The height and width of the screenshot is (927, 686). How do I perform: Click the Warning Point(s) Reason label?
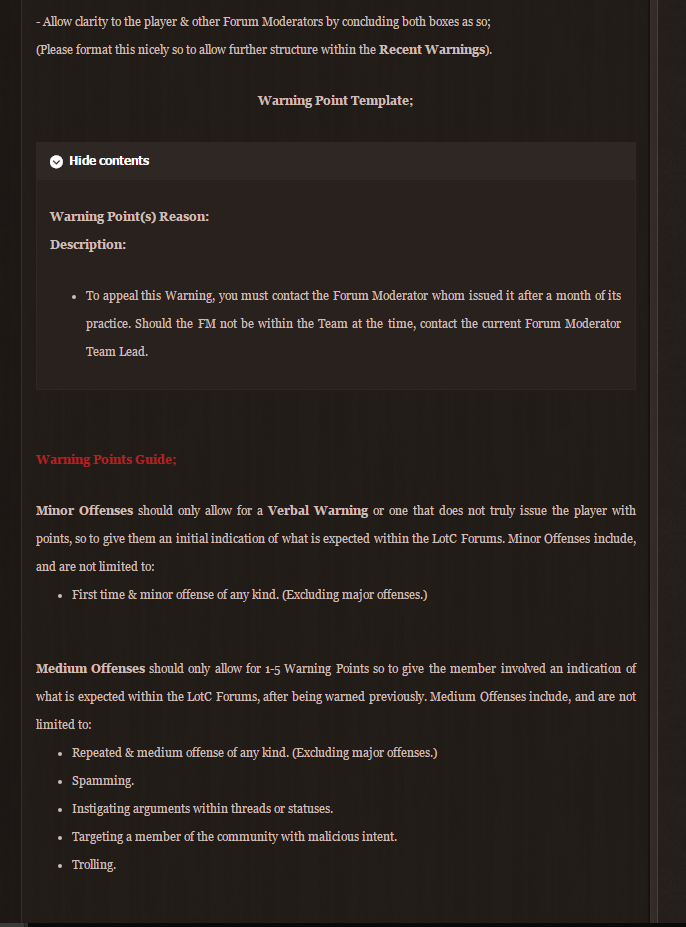click(x=130, y=216)
